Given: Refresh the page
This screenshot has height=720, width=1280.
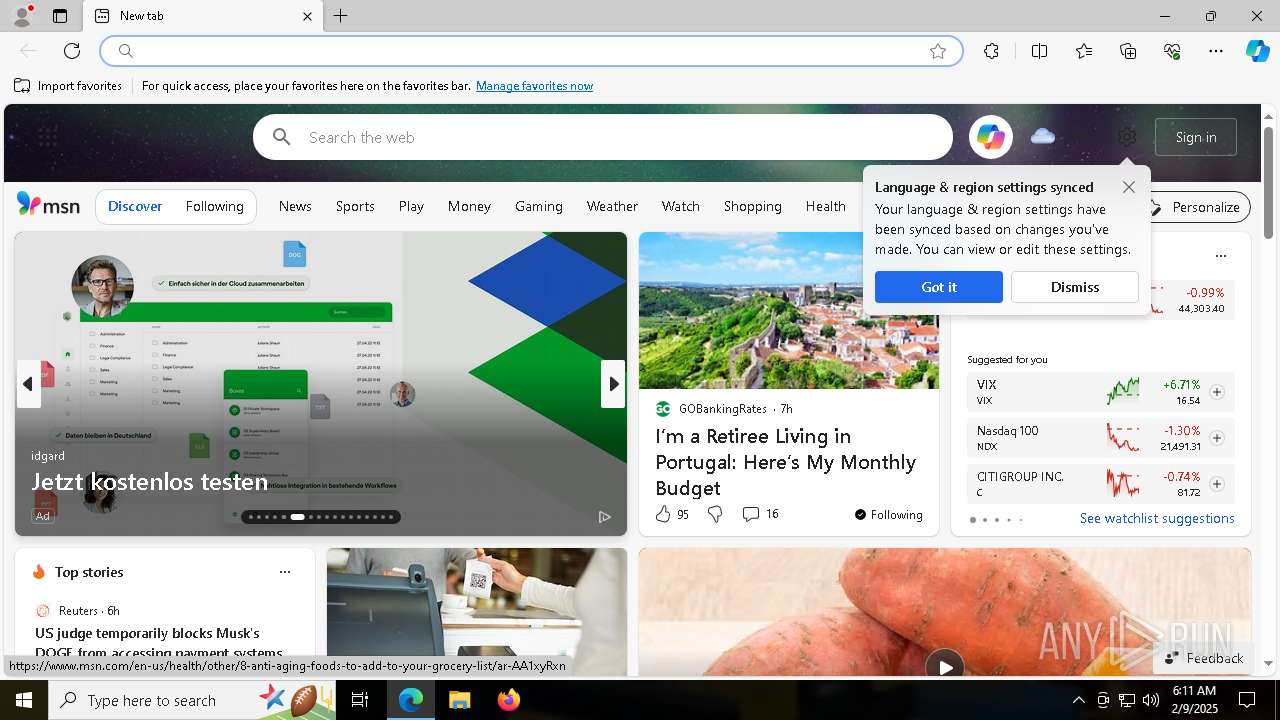Looking at the screenshot, I should [x=72, y=51].
